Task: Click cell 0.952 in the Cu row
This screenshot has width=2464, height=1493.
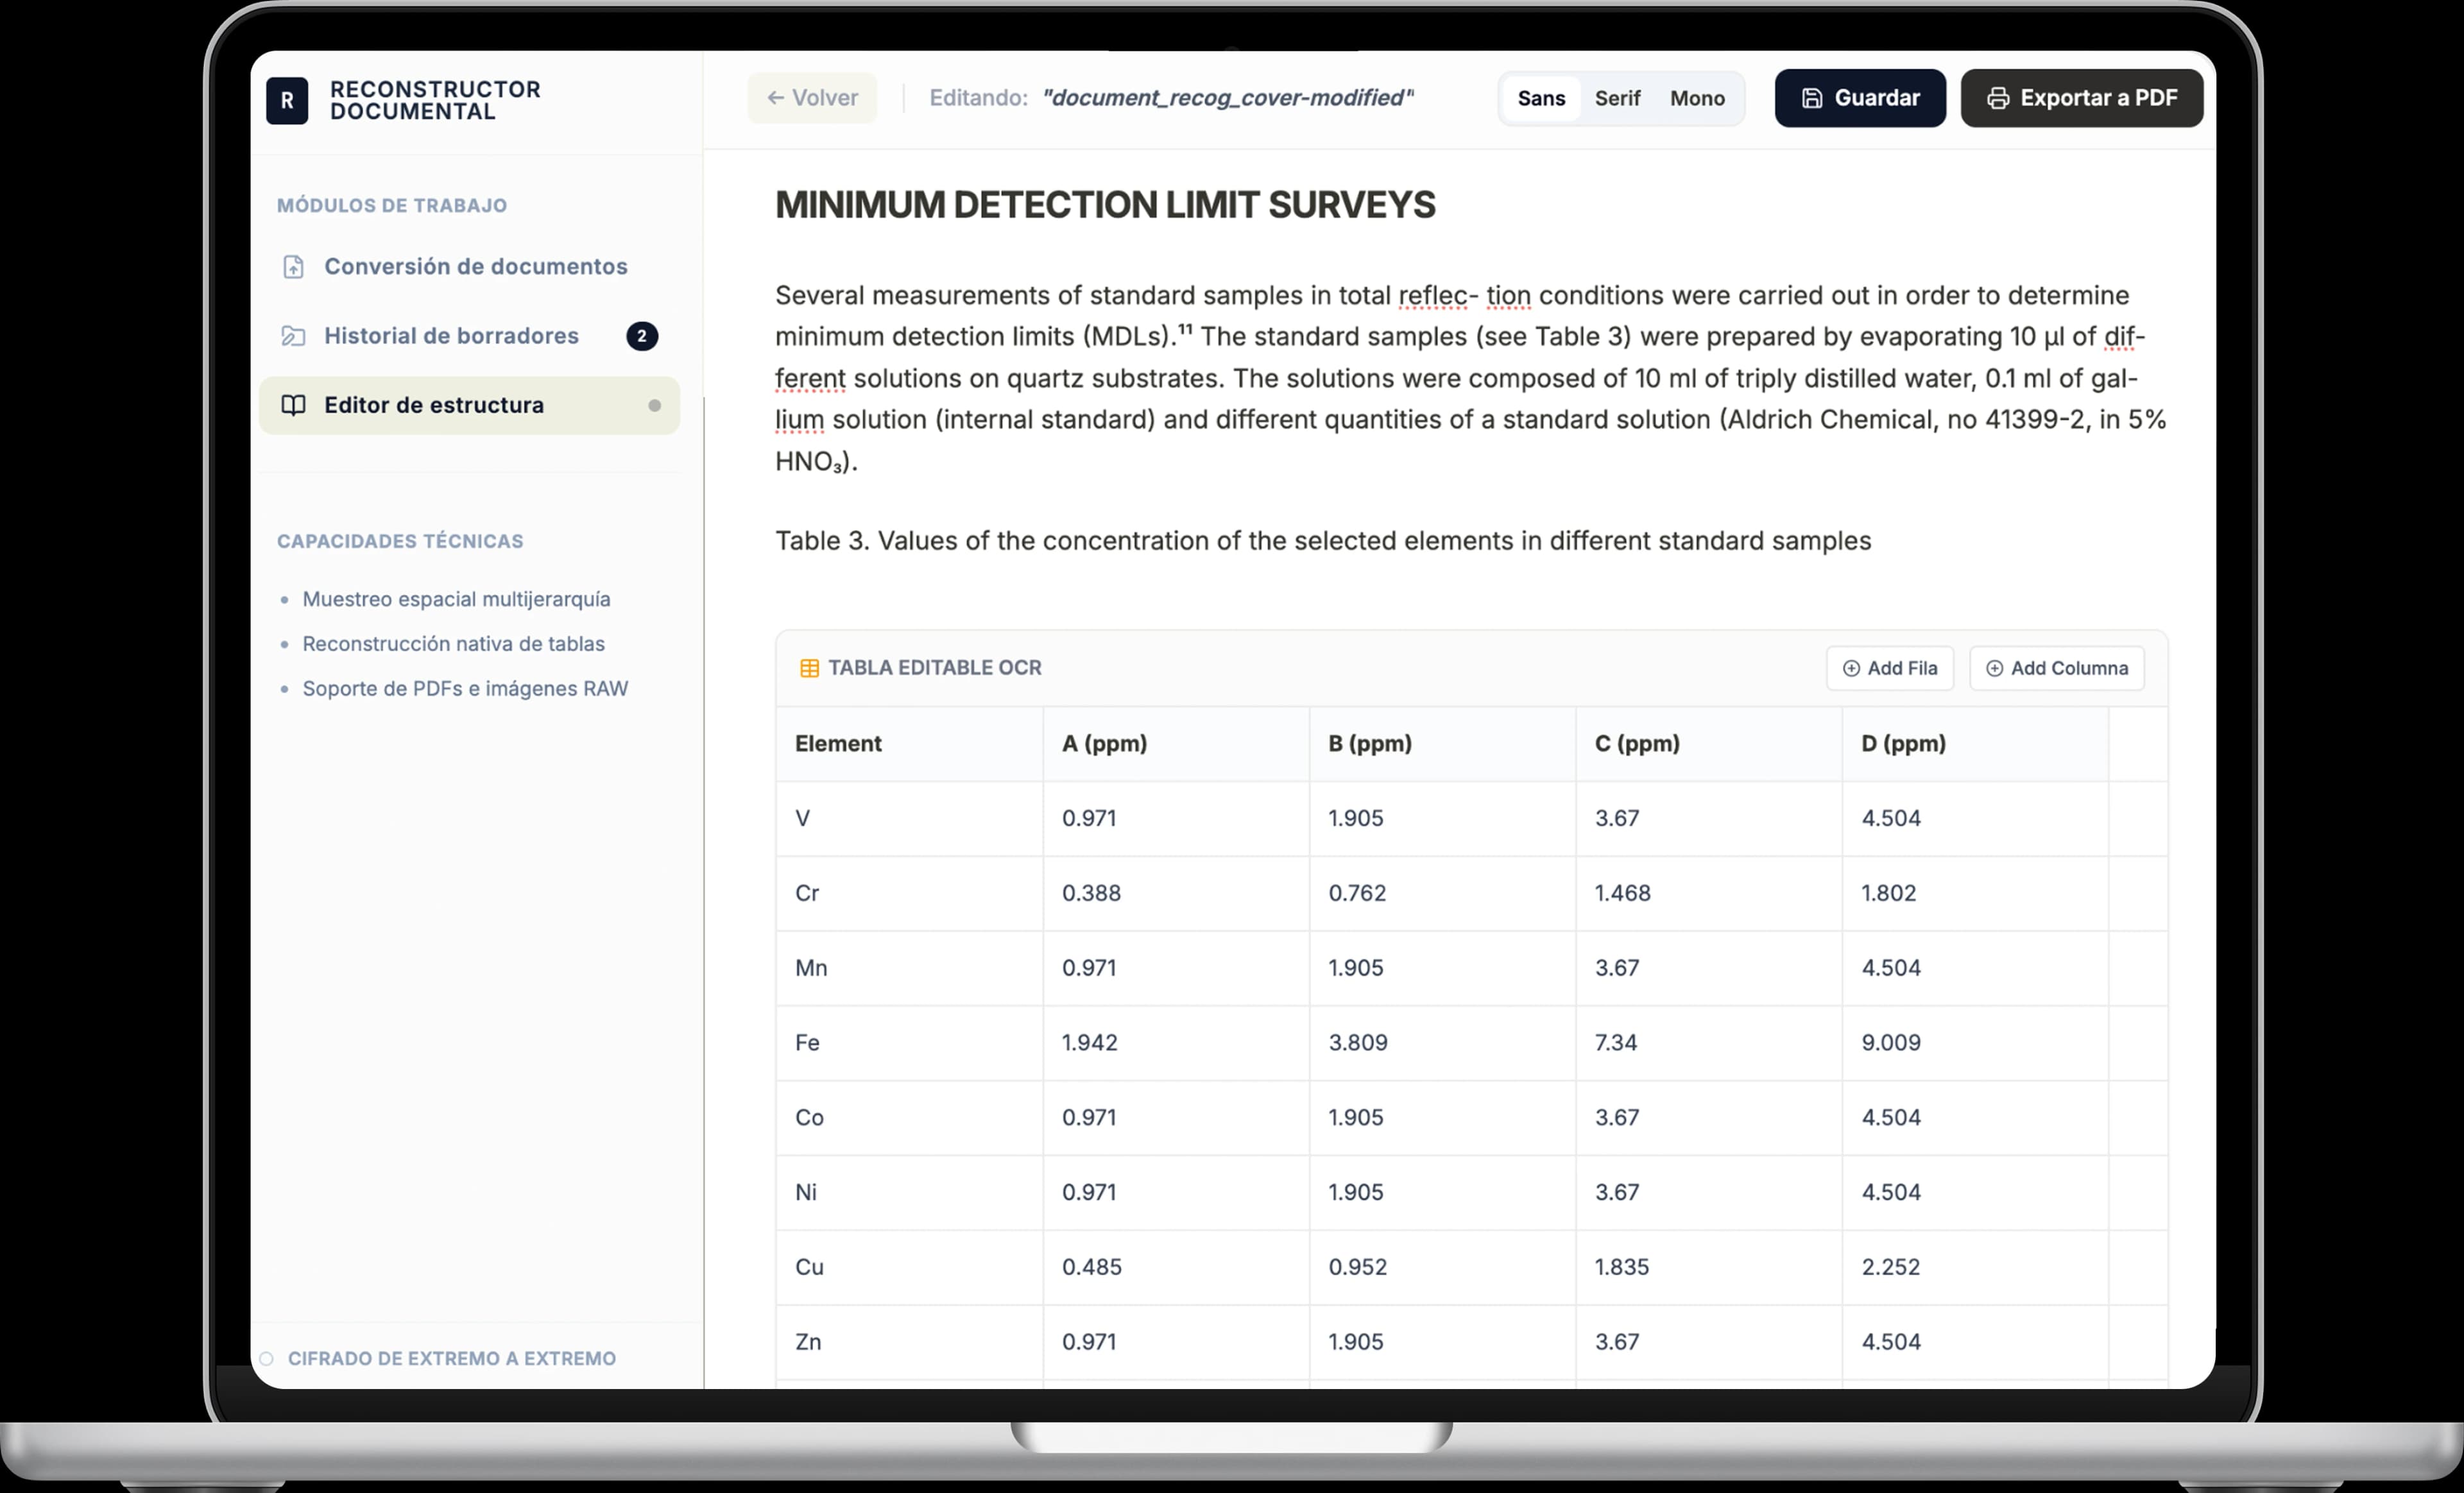Action: [x=1442, y=1268]
